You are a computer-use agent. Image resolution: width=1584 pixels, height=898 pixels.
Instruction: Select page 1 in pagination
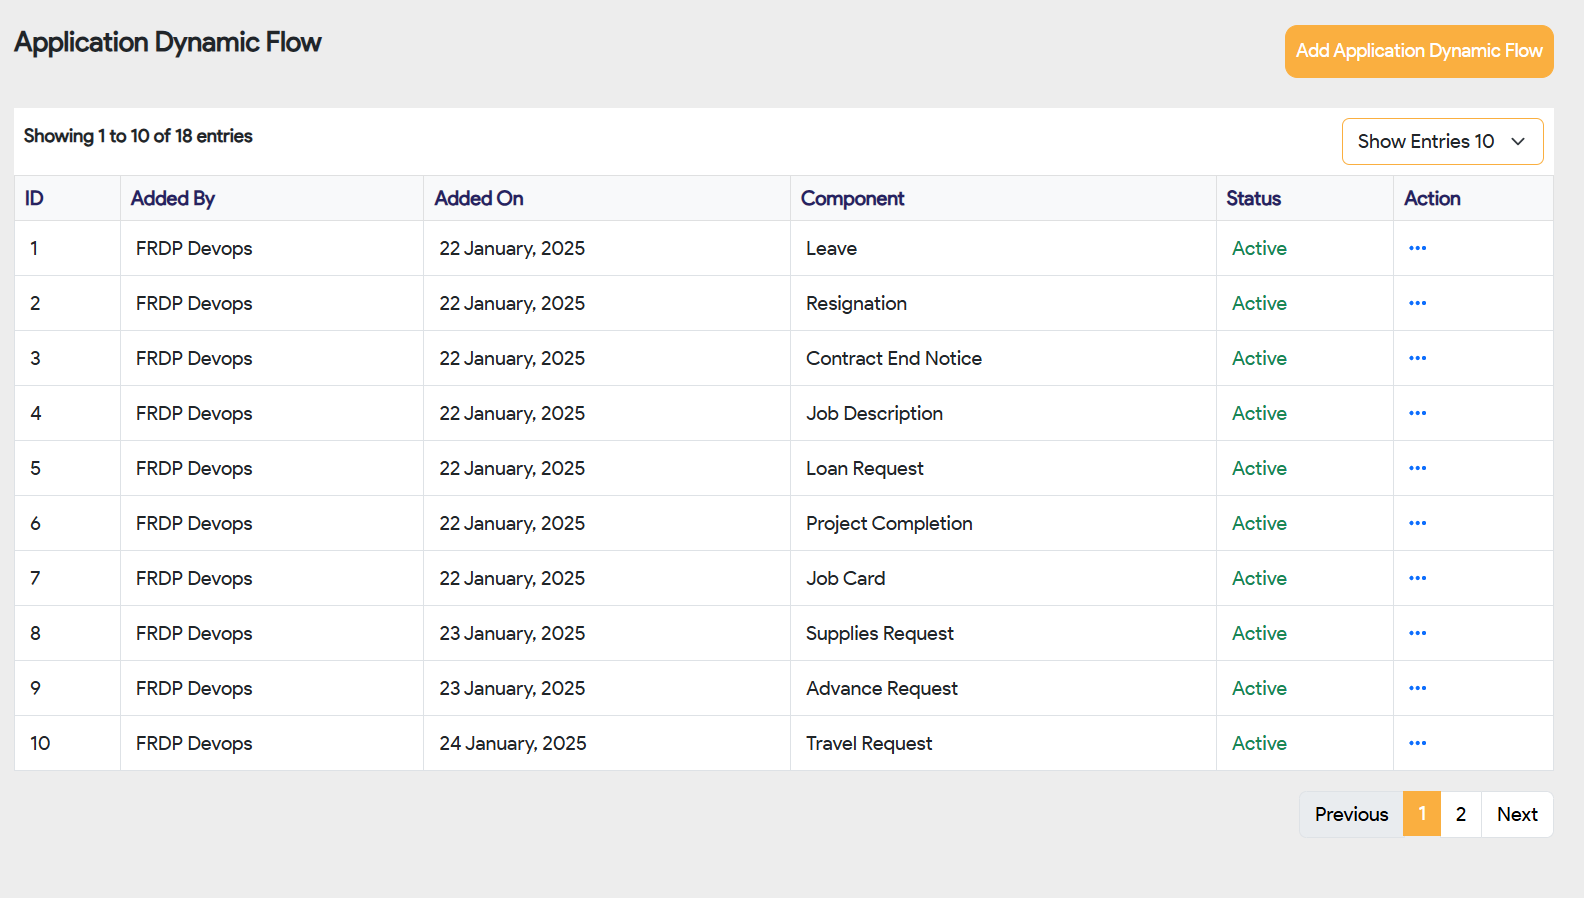[x=1421, y=814]
